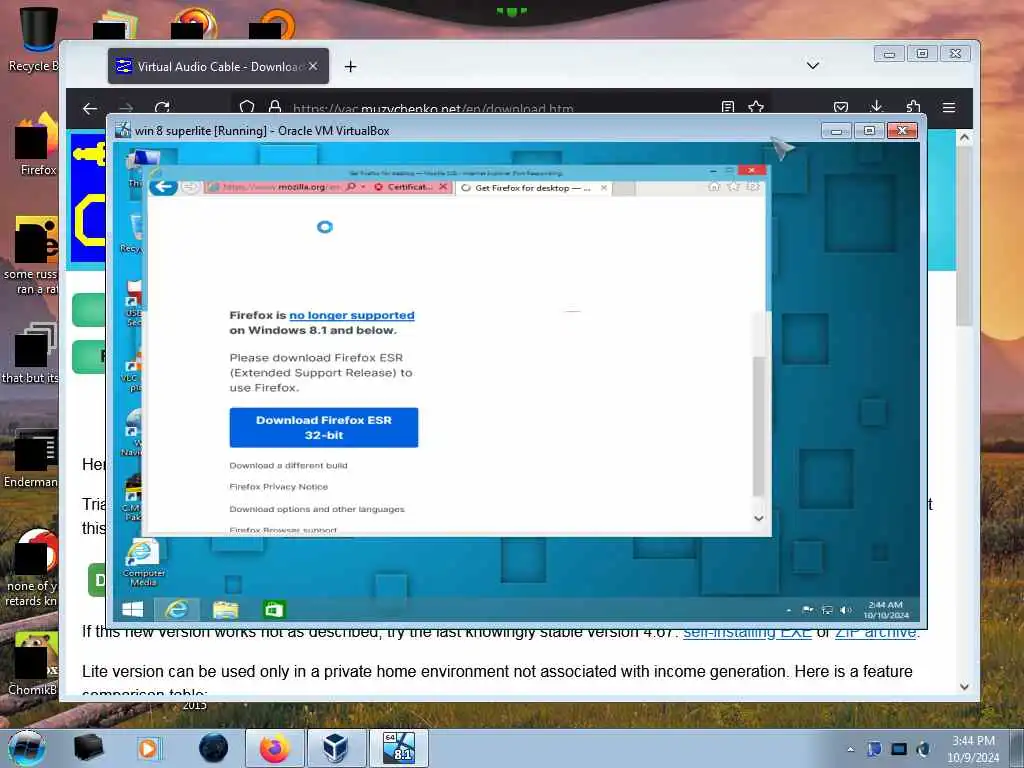Click volume speaker in VM system tray

point(846,610)
